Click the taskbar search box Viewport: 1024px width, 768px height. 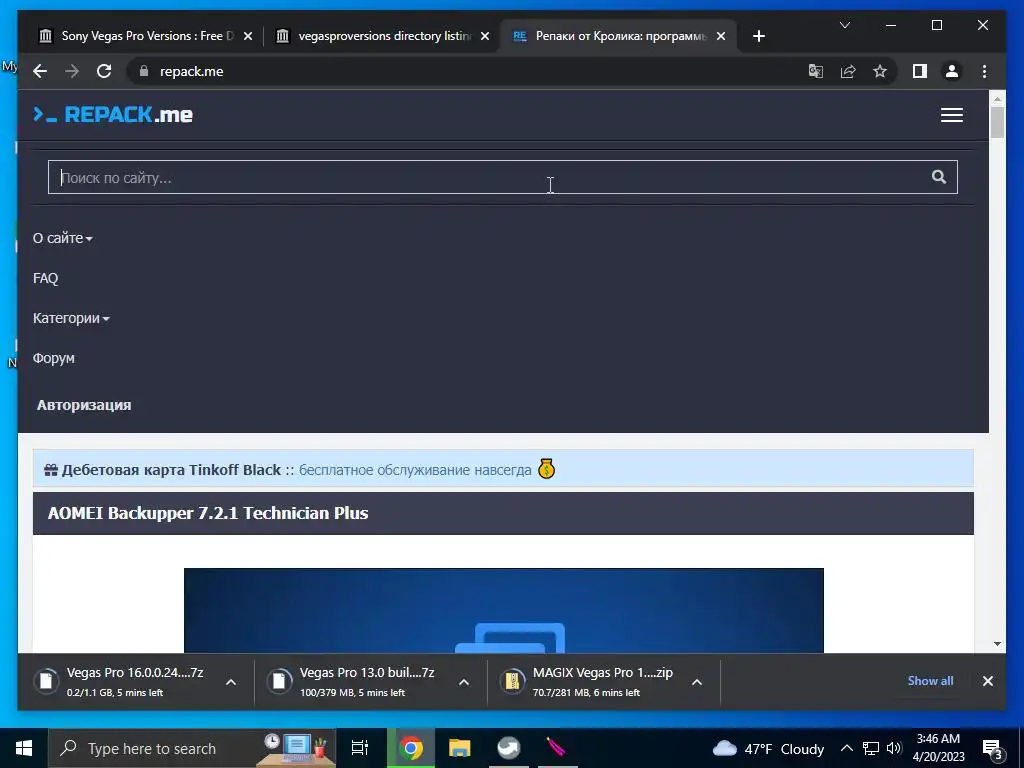[192, 748]
